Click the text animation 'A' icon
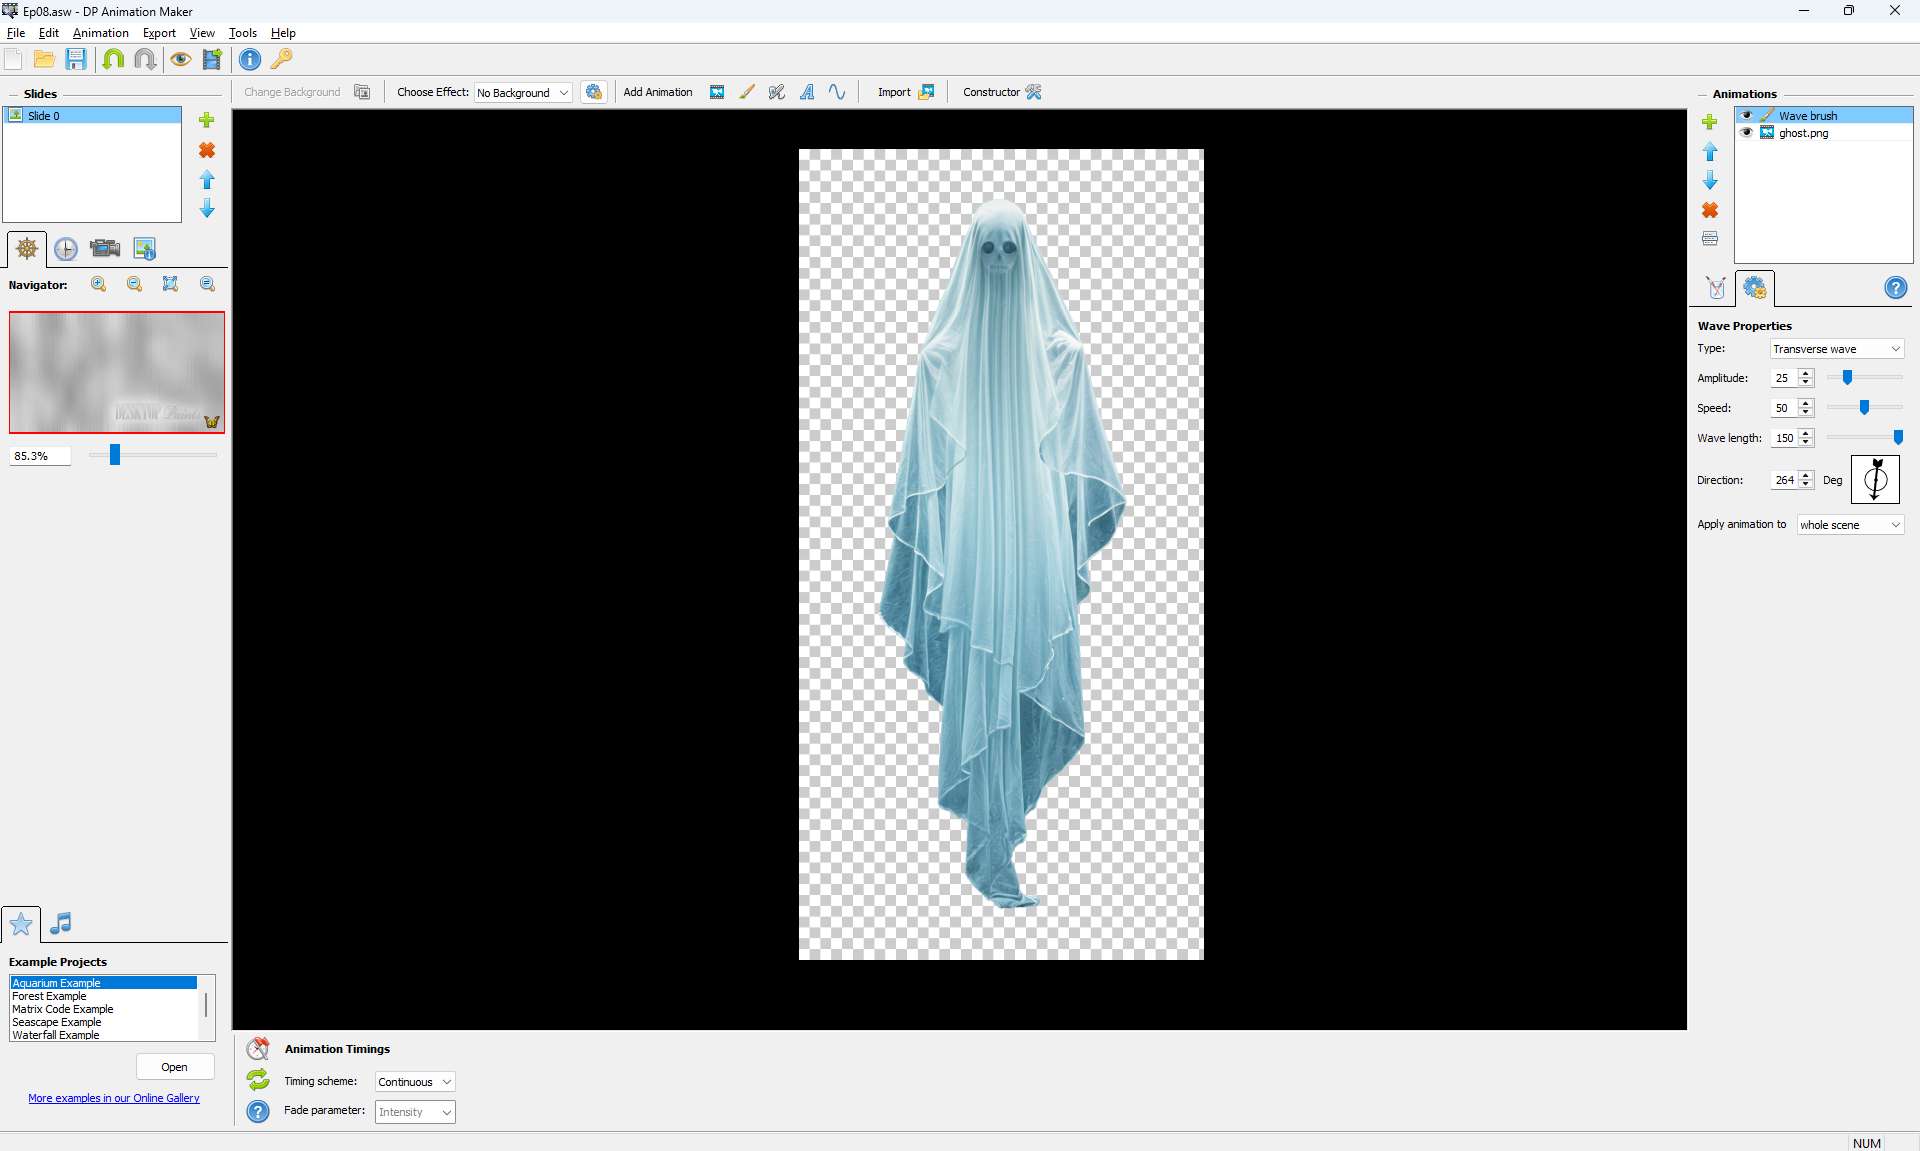Image resolution: width=1920 pixels, height=1151 pixels. [807, 92]
